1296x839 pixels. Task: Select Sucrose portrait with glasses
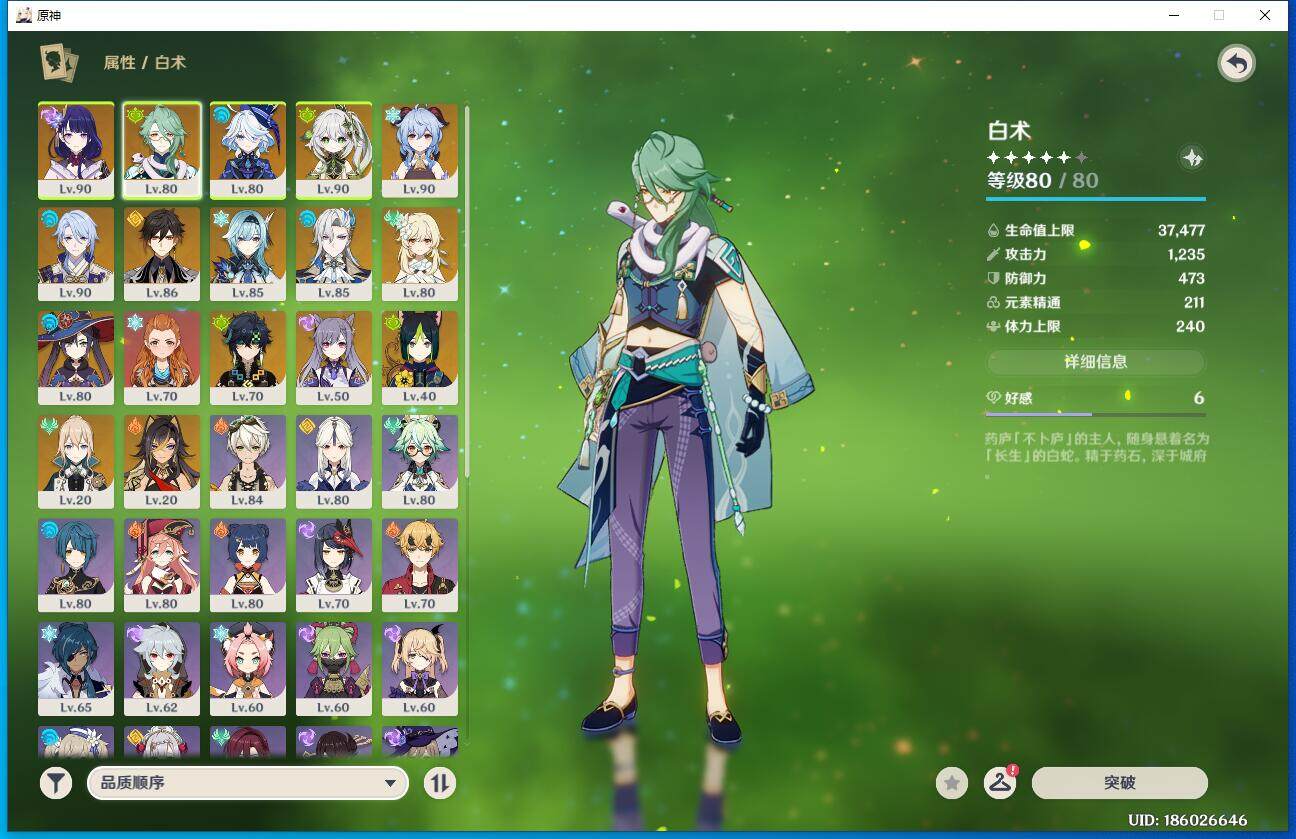[x=420, y=462]
